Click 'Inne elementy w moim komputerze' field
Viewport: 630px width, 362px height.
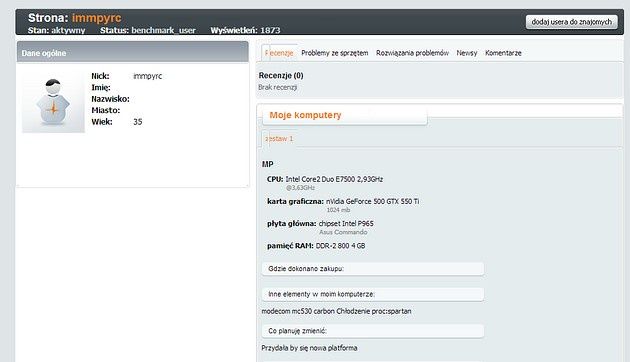[372, 294]
